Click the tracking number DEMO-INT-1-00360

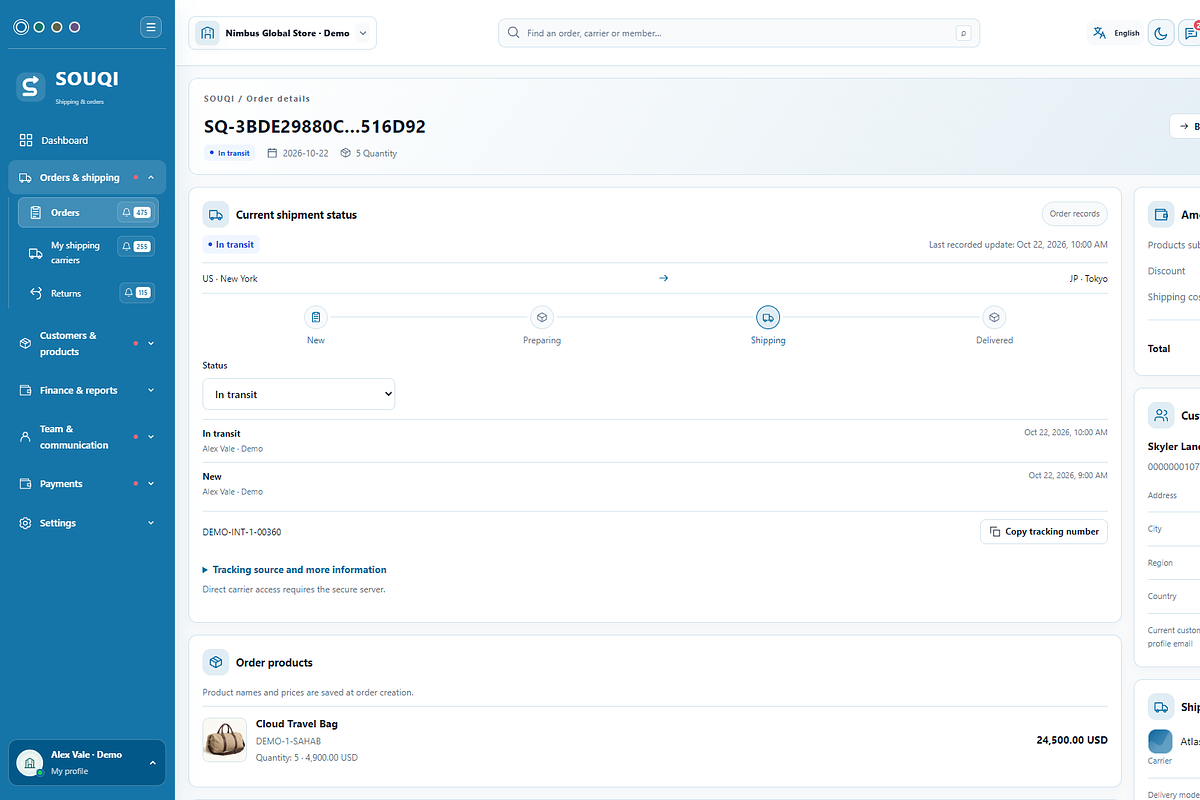click(x=242, y=532)
